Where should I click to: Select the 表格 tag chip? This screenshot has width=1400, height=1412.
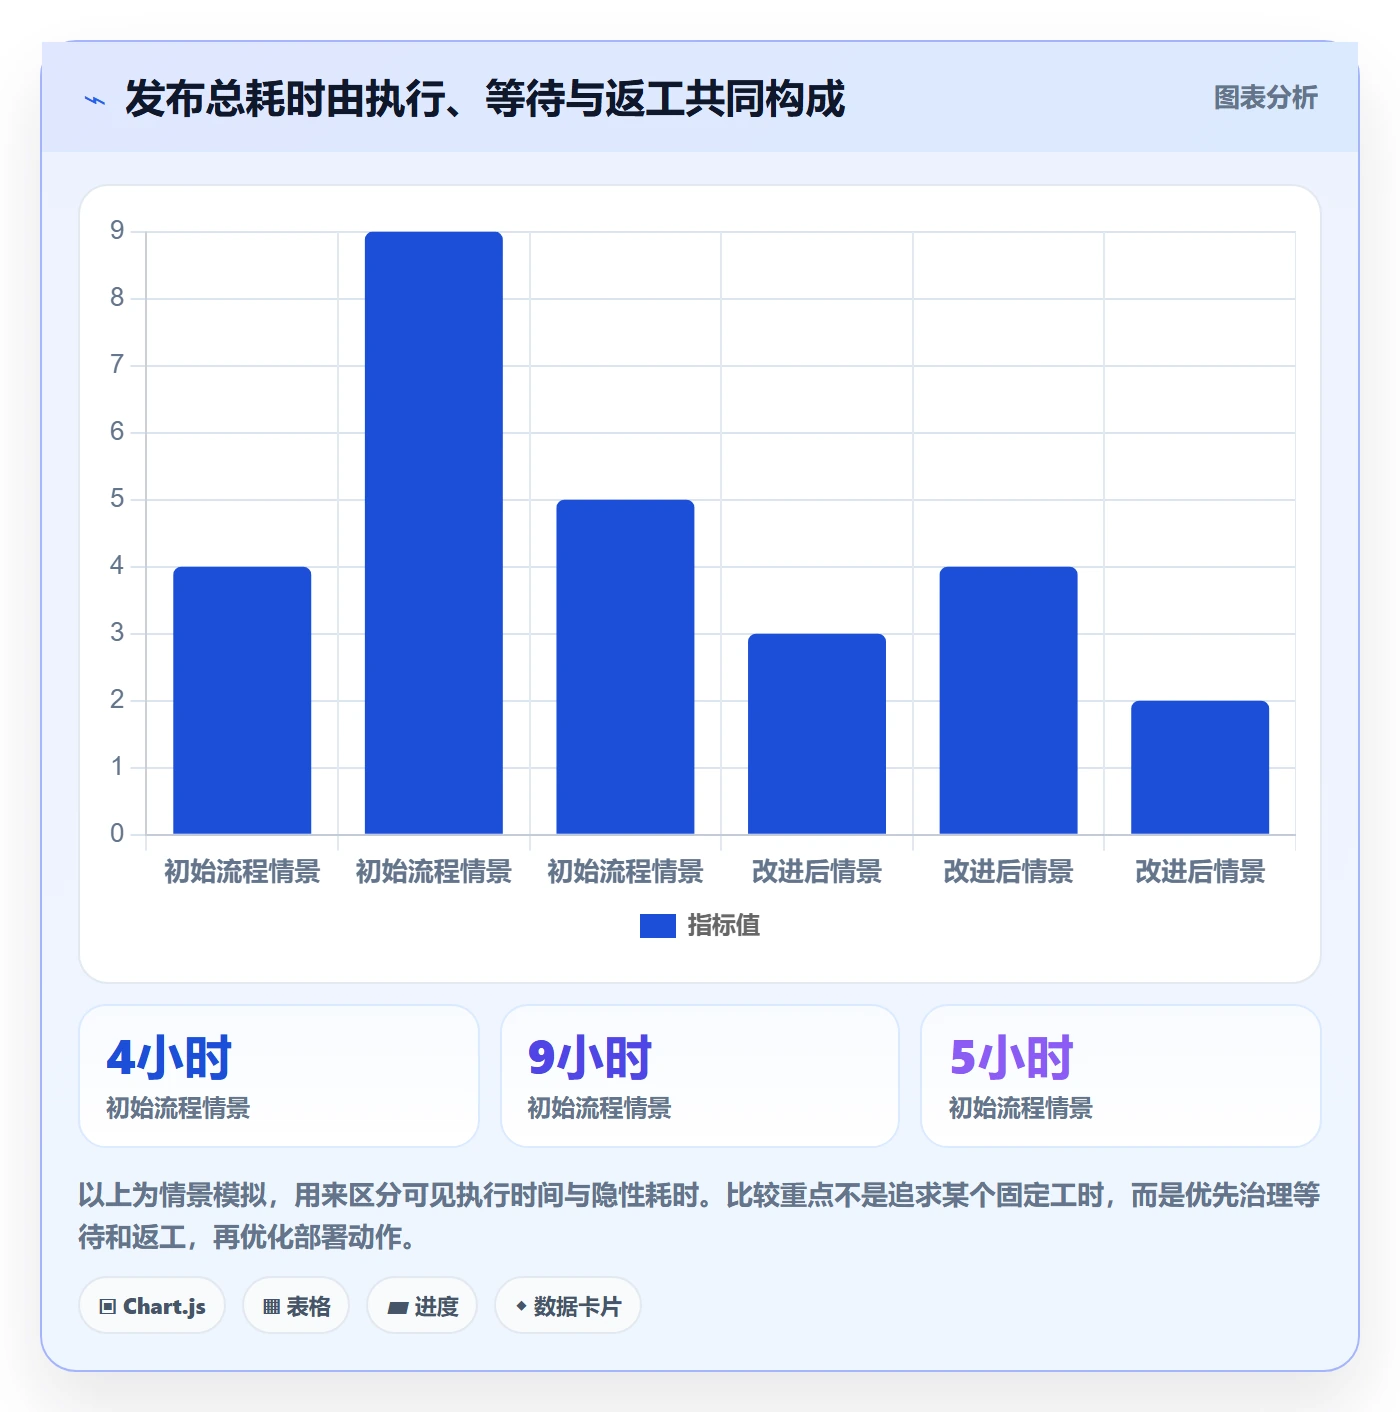296,1306
